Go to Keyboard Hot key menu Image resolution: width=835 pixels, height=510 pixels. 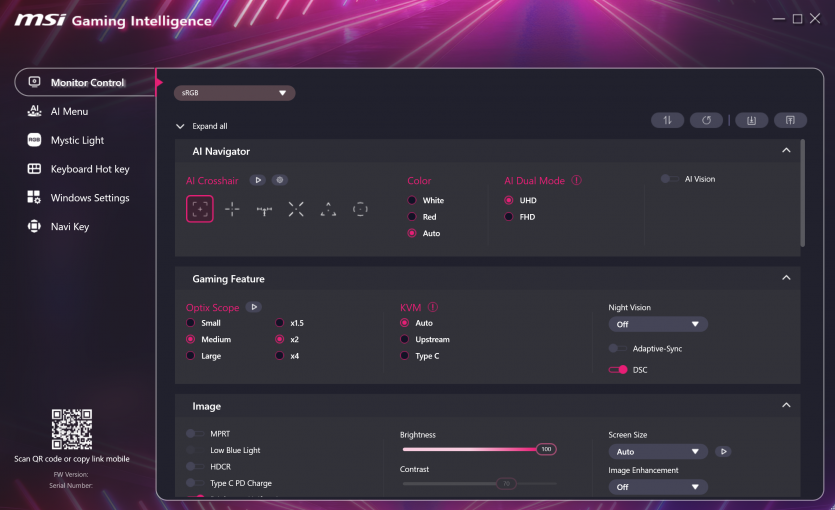click(x=89, y=169)
